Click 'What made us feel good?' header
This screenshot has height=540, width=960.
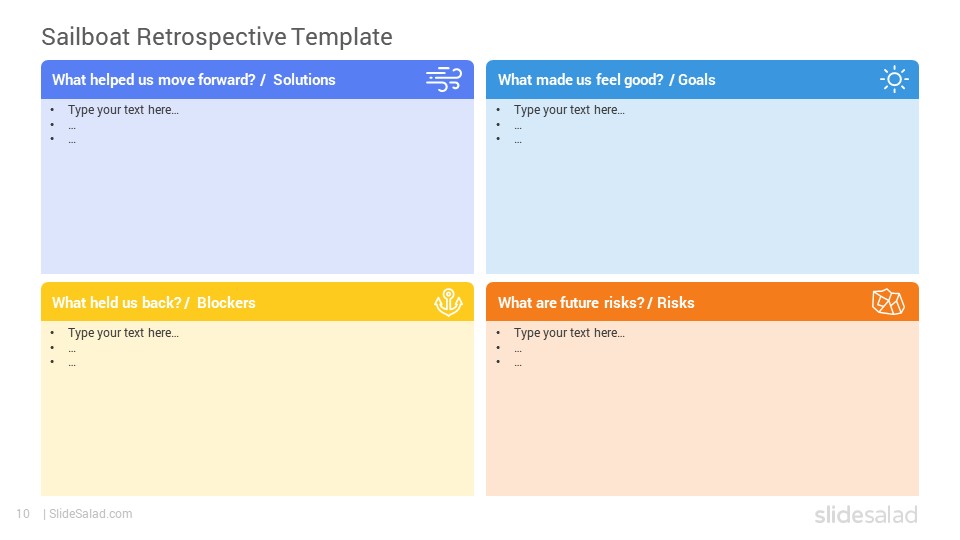coord(580,80)
